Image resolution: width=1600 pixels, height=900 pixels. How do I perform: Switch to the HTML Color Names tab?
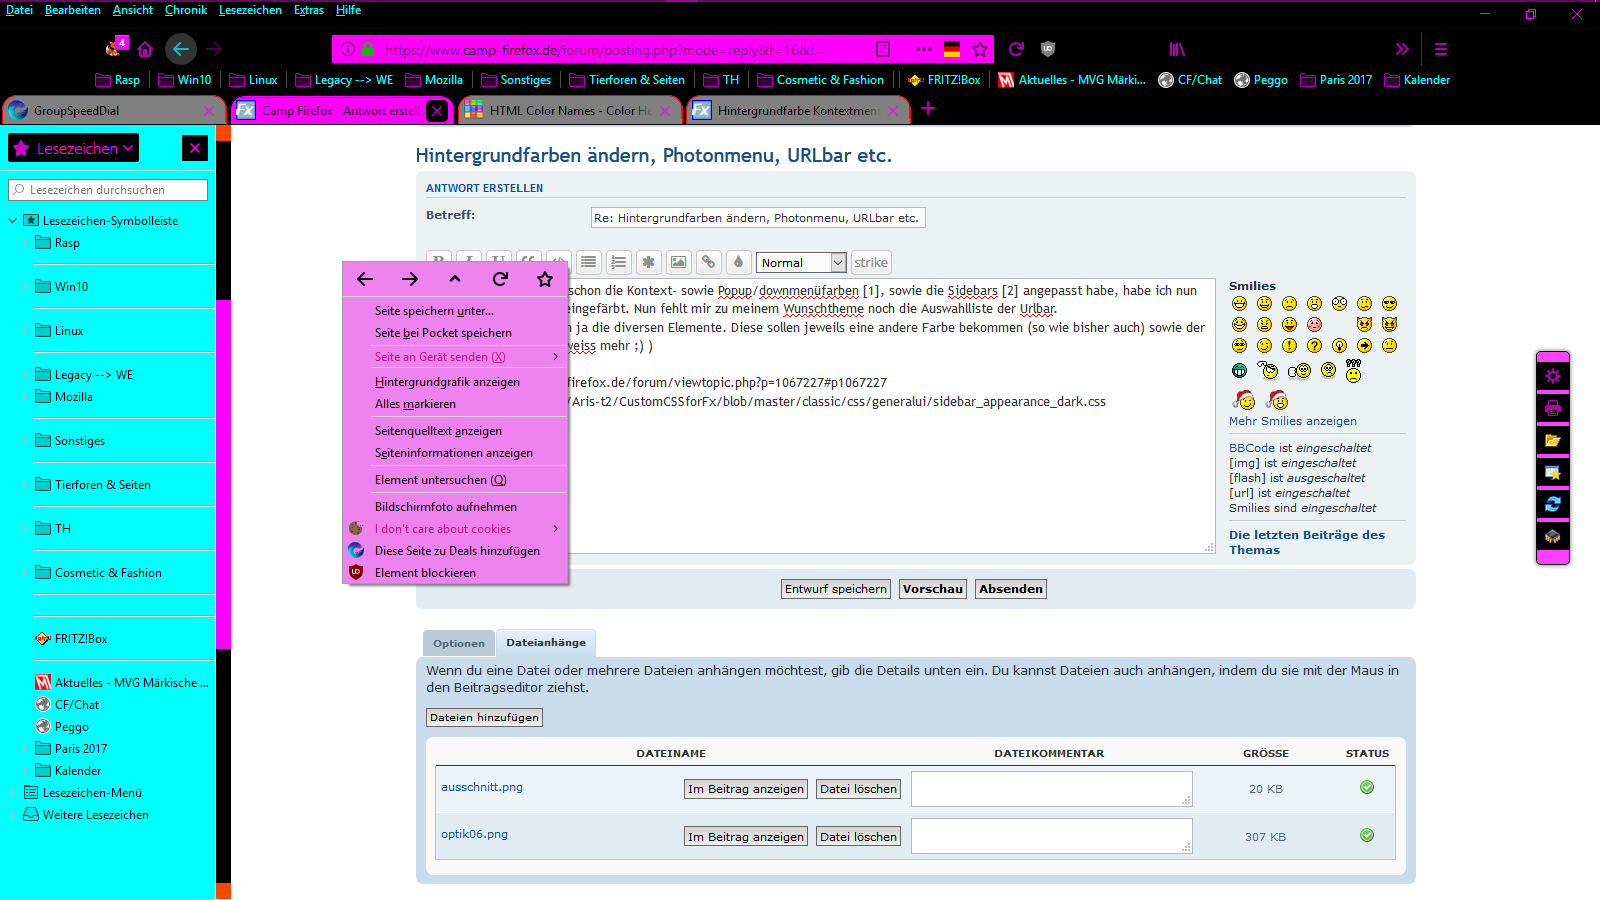click(x=570, y=110)
